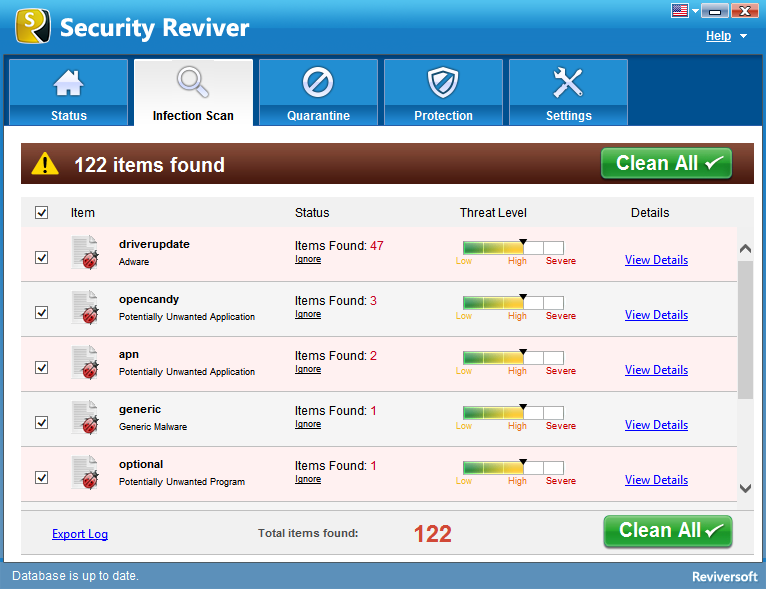
Task: View Details for optional
Action: pyautogui.click(x=656, y=480)
